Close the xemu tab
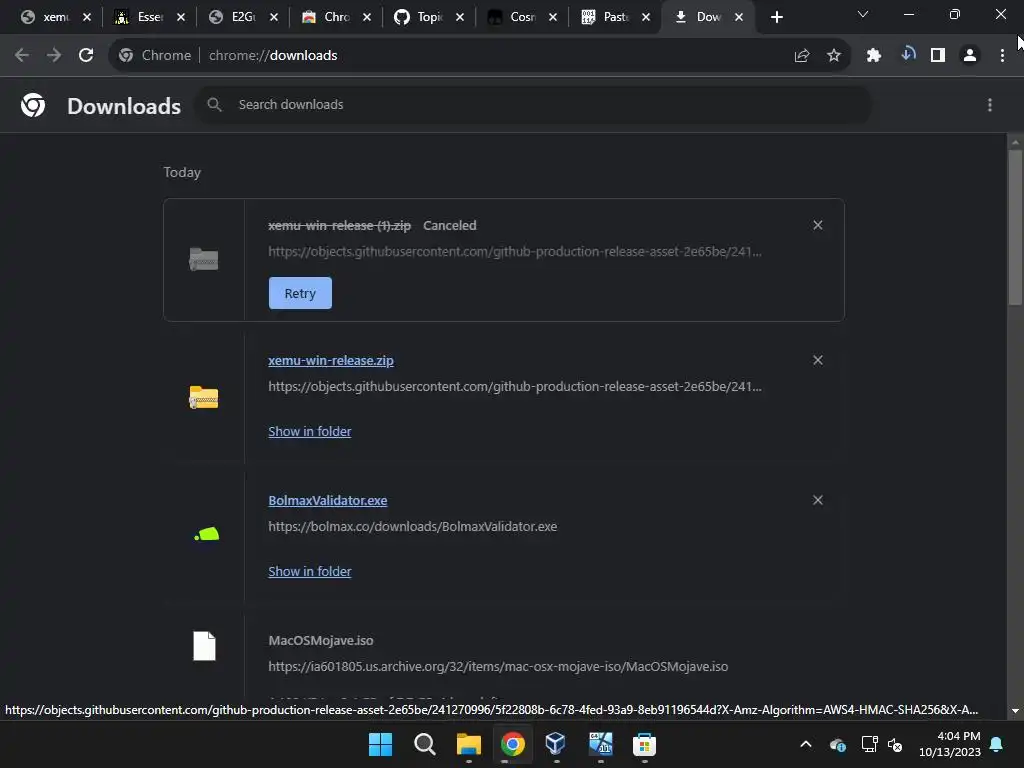The height and width of the screenshot is (768, 1024). [x=87, y=18]
